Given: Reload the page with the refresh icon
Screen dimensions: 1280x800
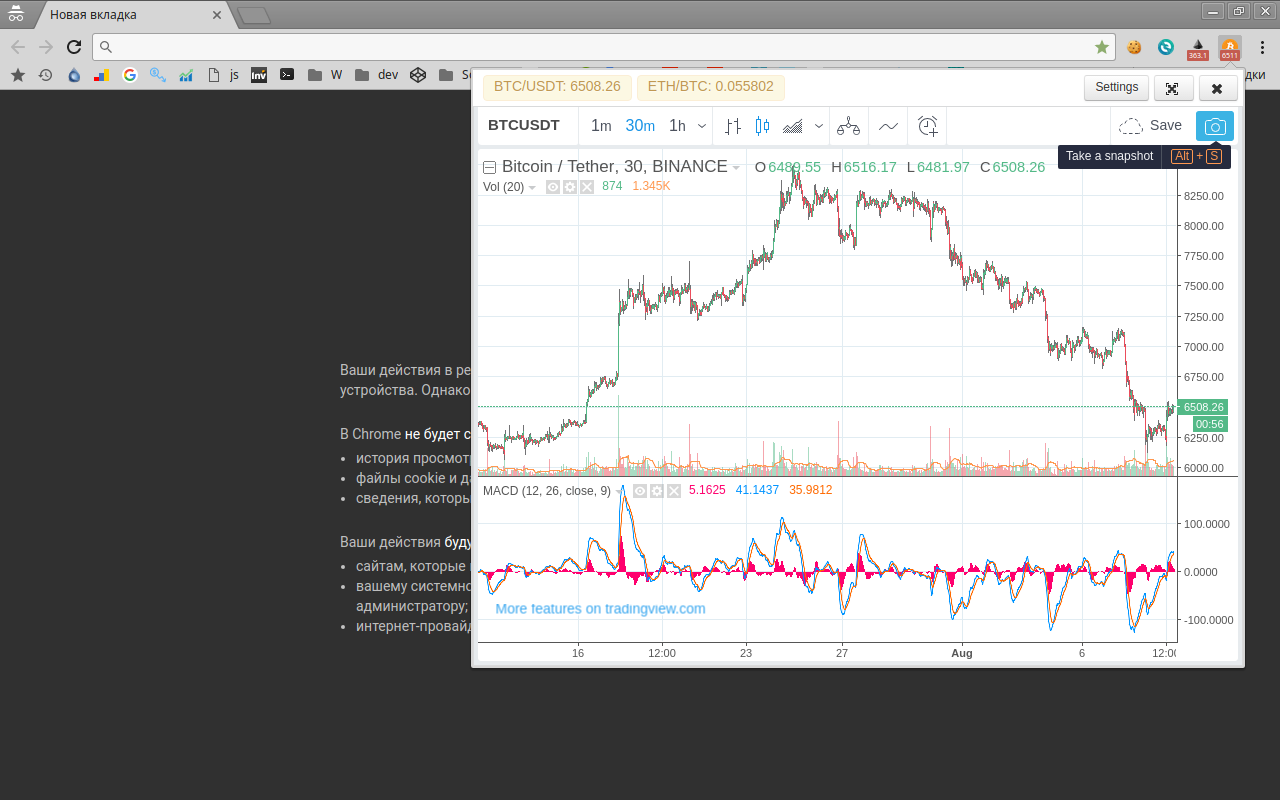Looking at the screenshot, I should pyautogui.click(x=74, y=47).
